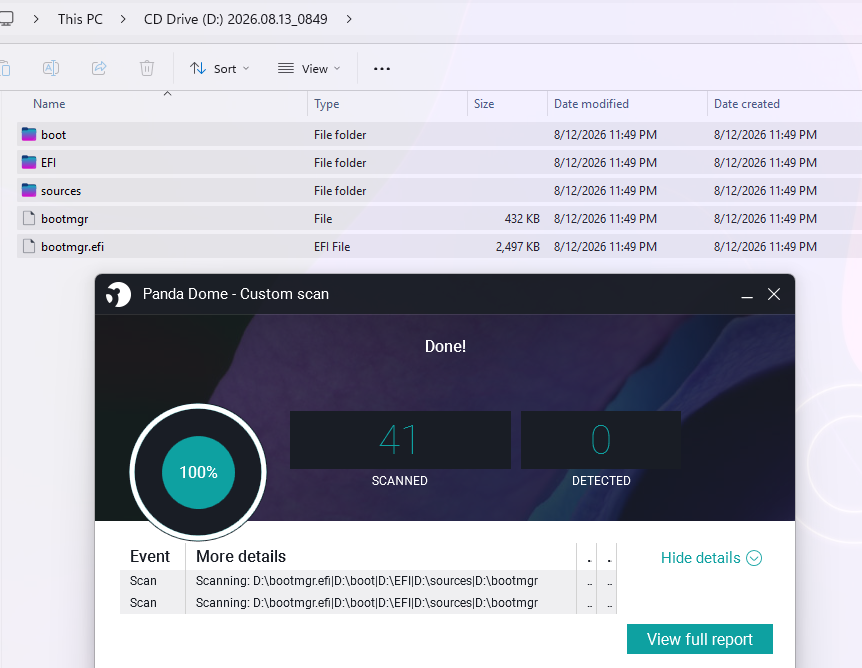Click the 41 scanned counter box
The width and height of the screenshot is (862, 668).
[x=400, y=440]
